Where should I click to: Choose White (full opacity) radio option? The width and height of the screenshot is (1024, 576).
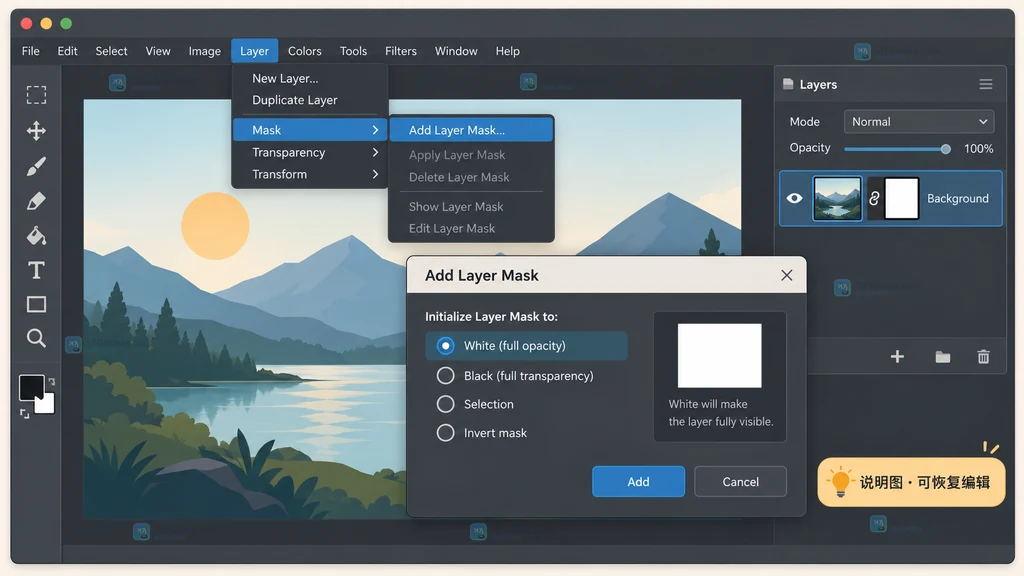526,345
